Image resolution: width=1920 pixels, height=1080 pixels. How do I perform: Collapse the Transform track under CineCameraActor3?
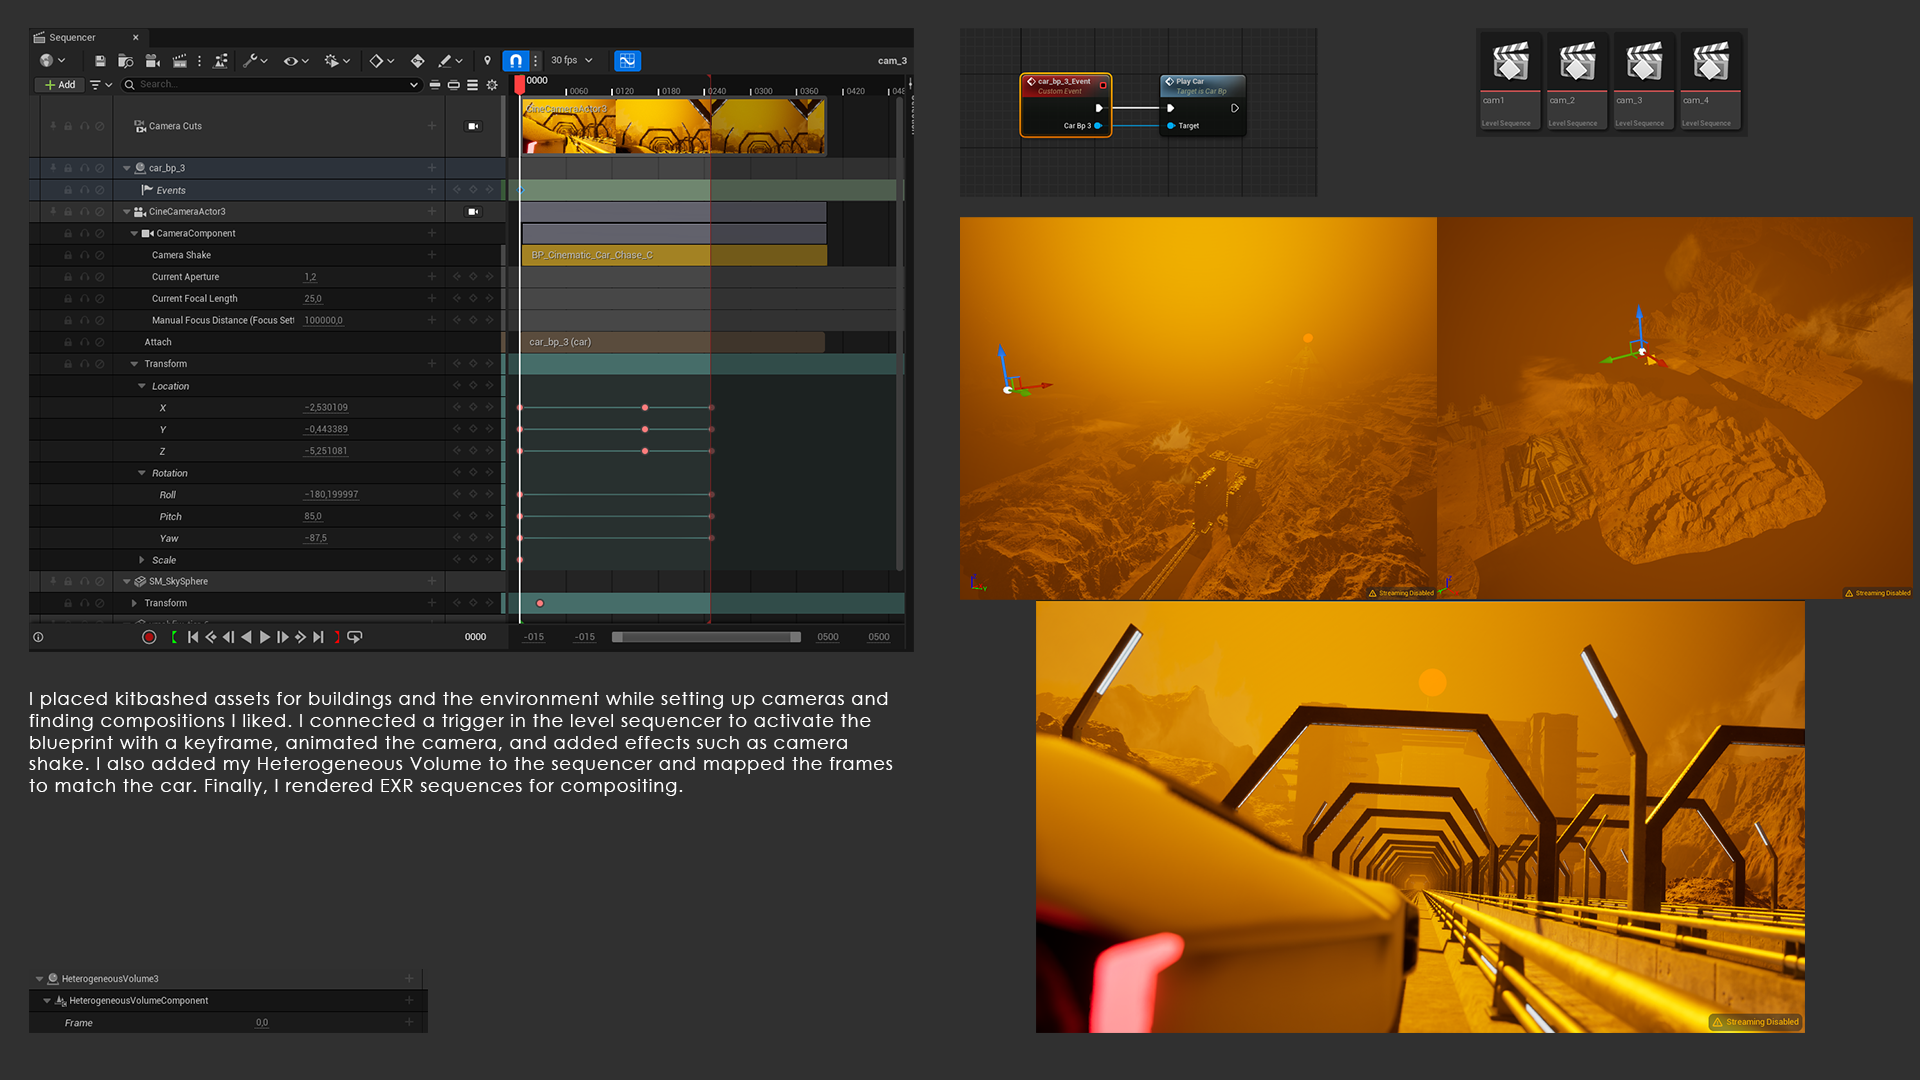point(134,364)
